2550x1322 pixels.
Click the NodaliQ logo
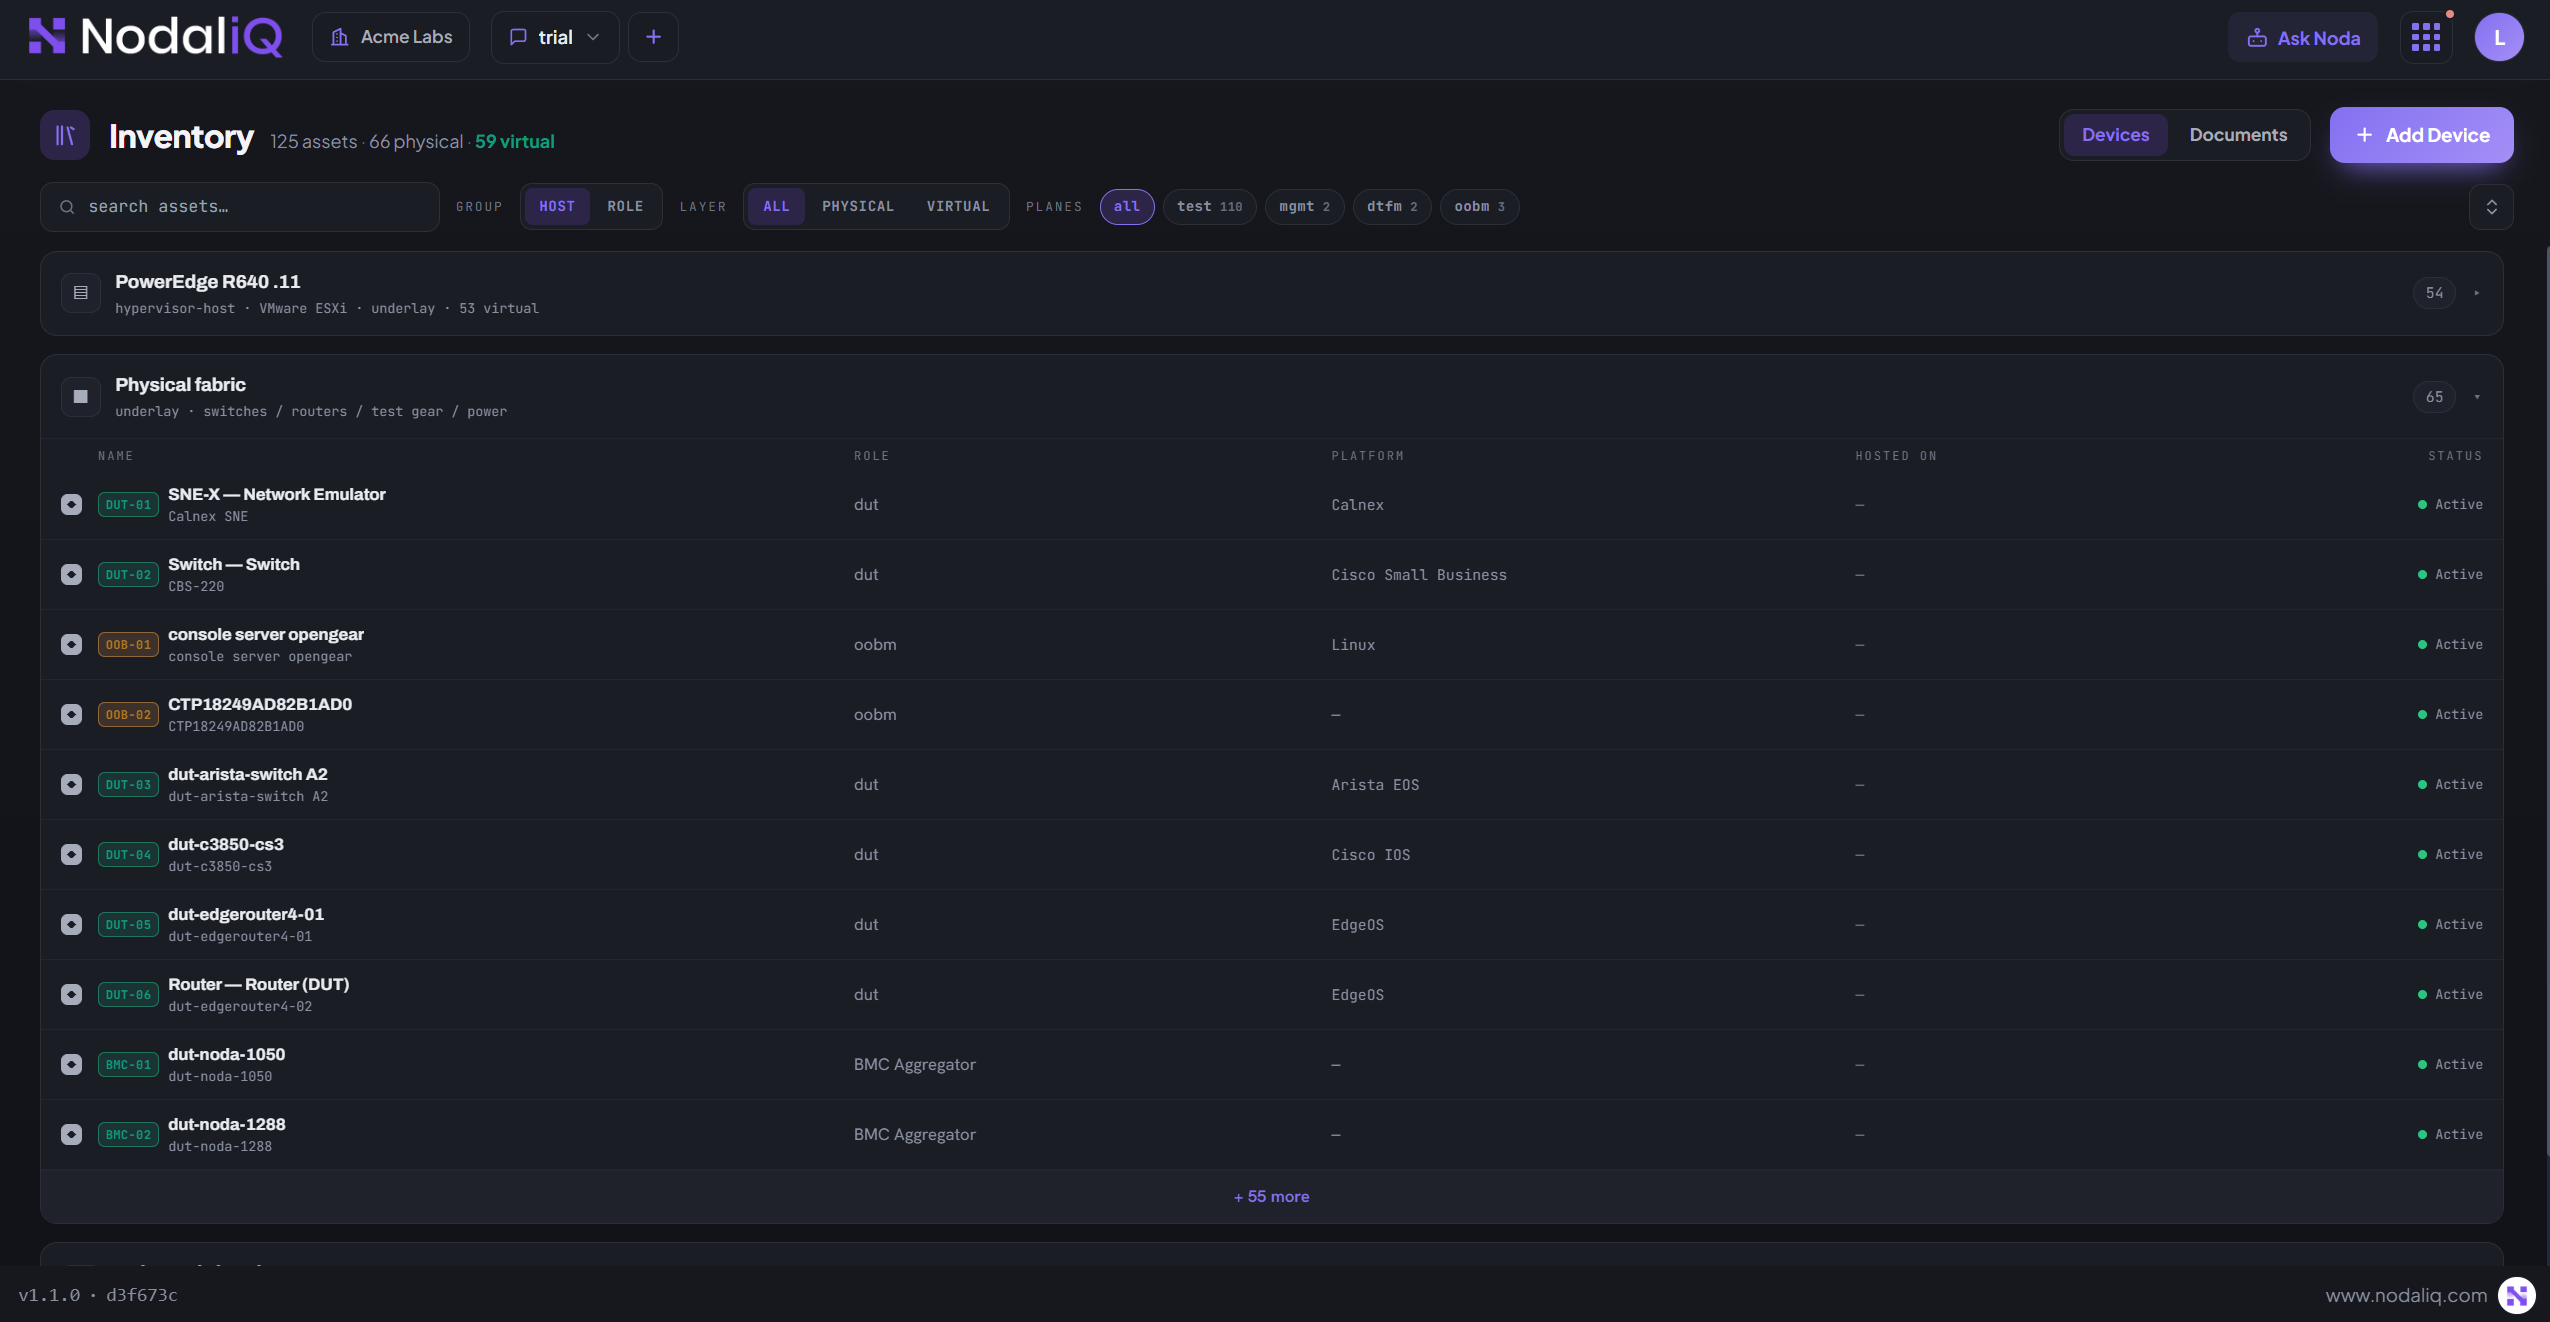[x=155, y=37]
